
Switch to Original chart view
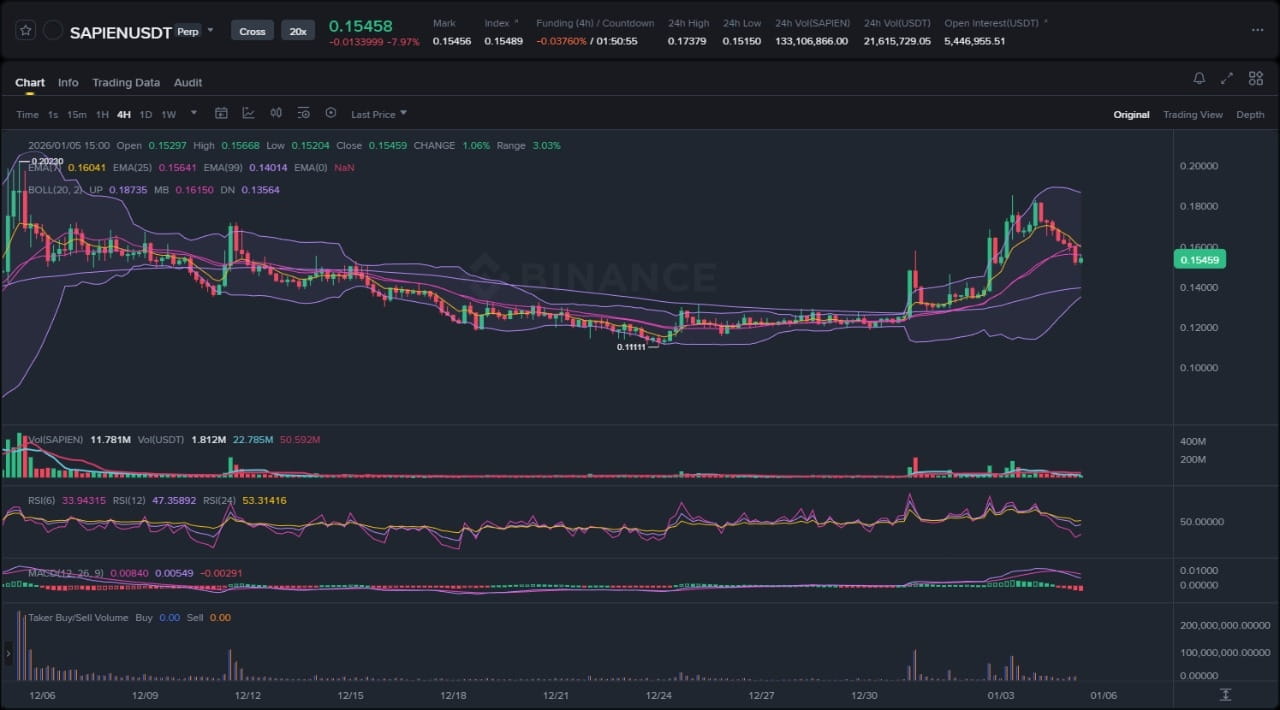coord(1131,115)
